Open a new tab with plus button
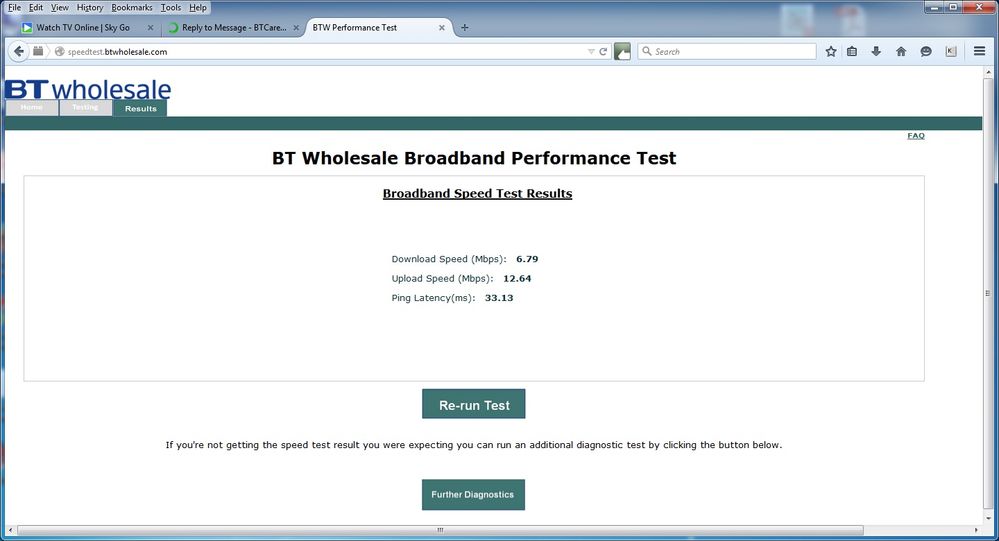 [464, 27]
